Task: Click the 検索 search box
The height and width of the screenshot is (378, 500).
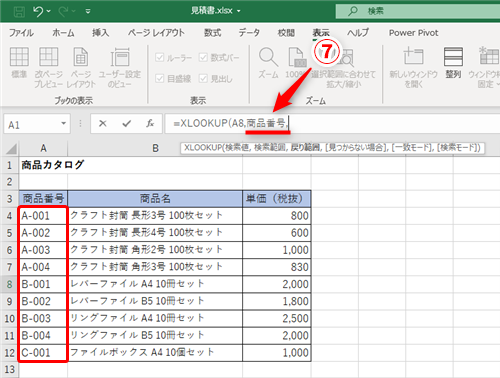Action: point(418,11)
